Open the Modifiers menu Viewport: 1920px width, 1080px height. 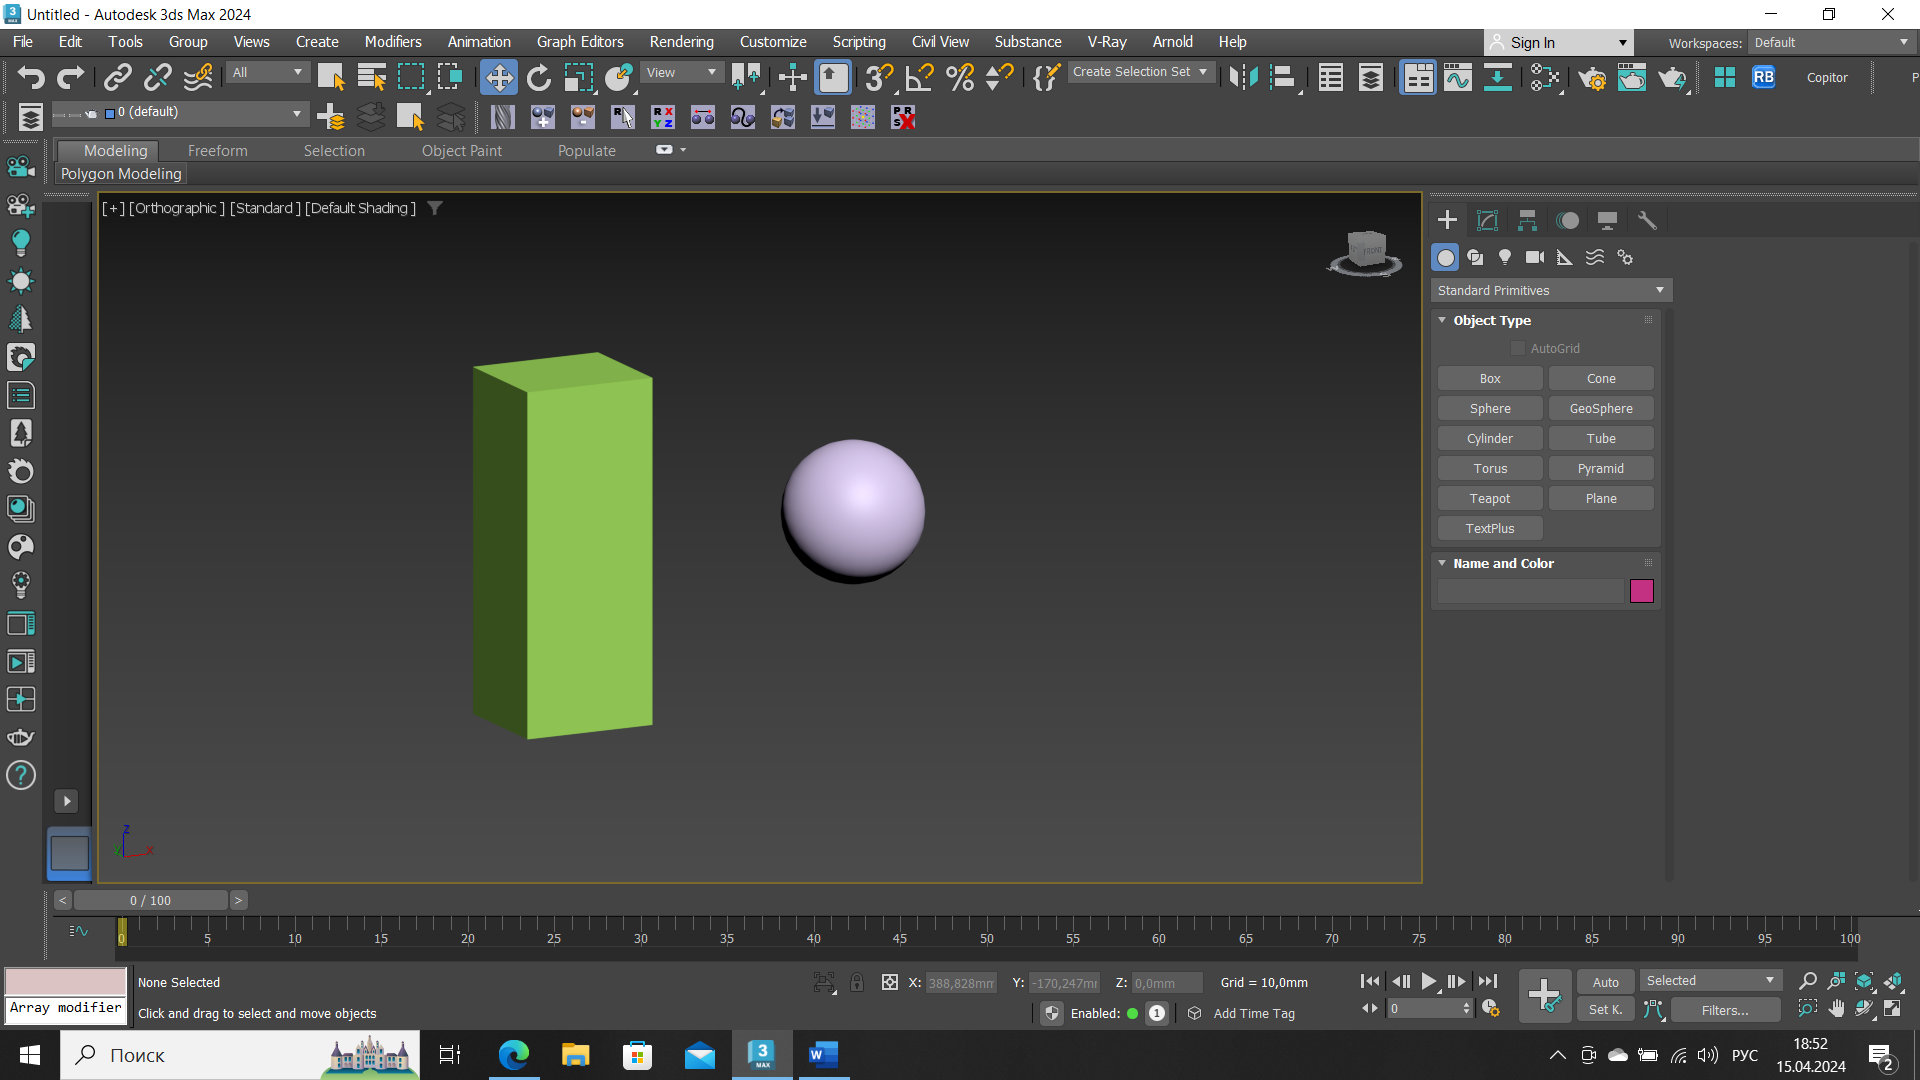(393, 41)
